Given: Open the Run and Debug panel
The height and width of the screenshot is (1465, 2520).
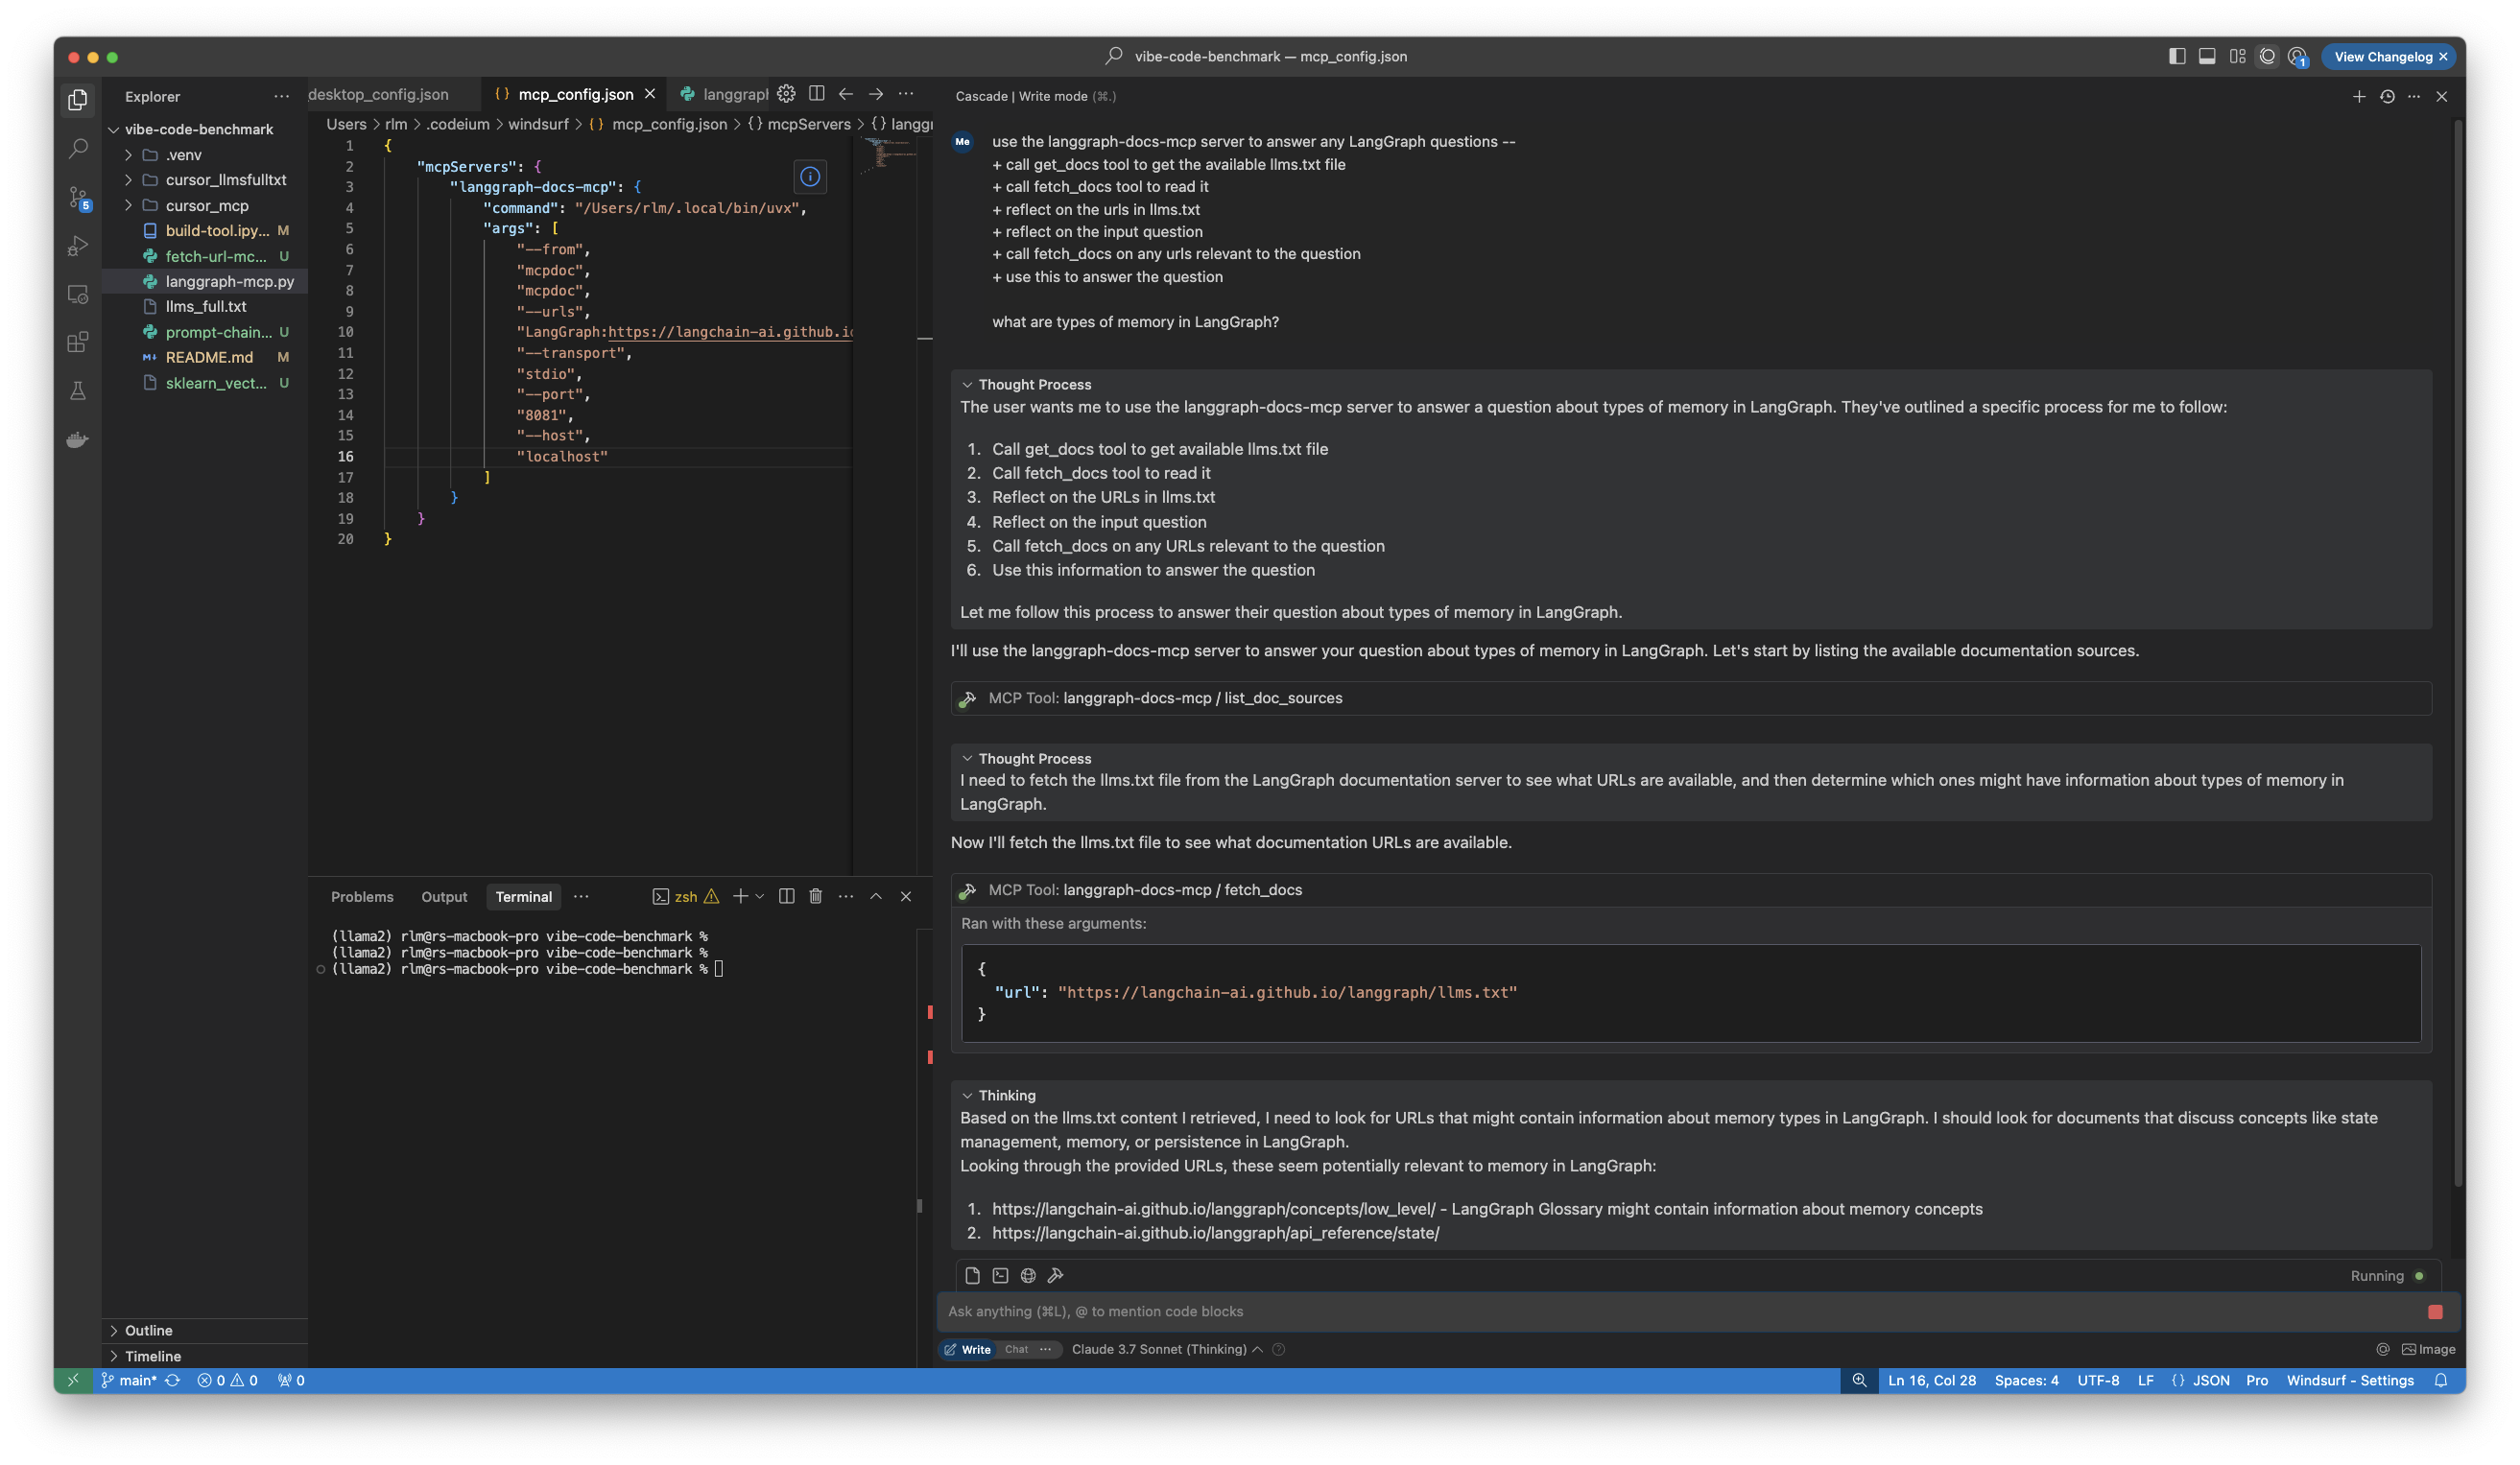Looking at the screenshot, I should point(77,245).
